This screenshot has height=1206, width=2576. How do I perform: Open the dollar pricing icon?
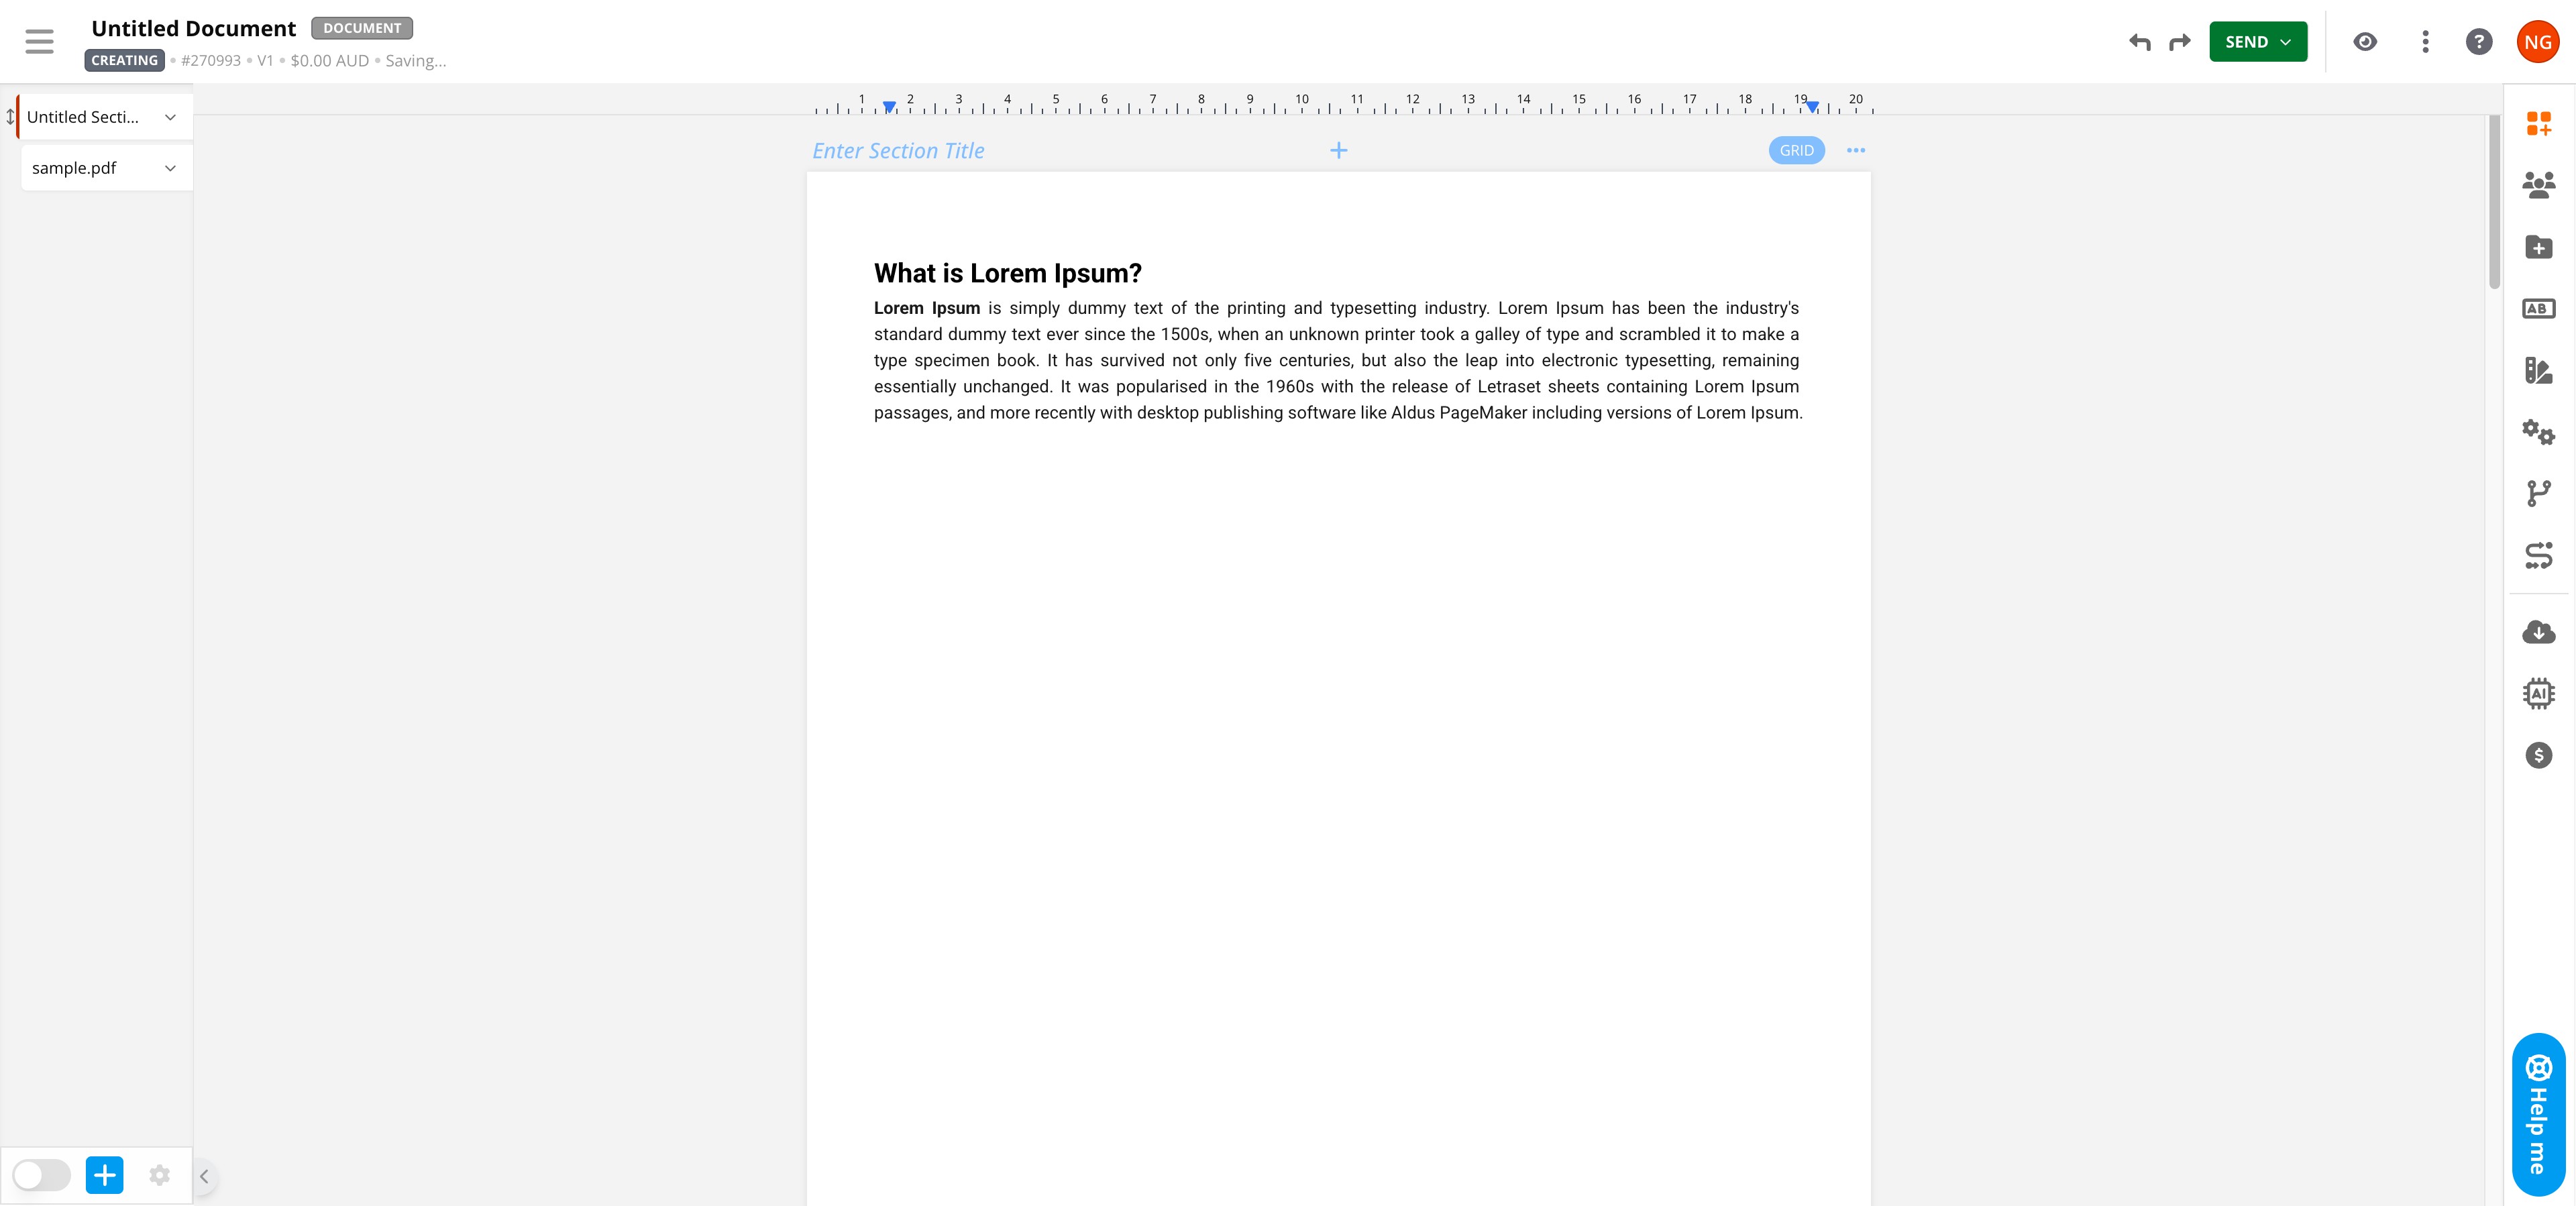[2538, 755]
